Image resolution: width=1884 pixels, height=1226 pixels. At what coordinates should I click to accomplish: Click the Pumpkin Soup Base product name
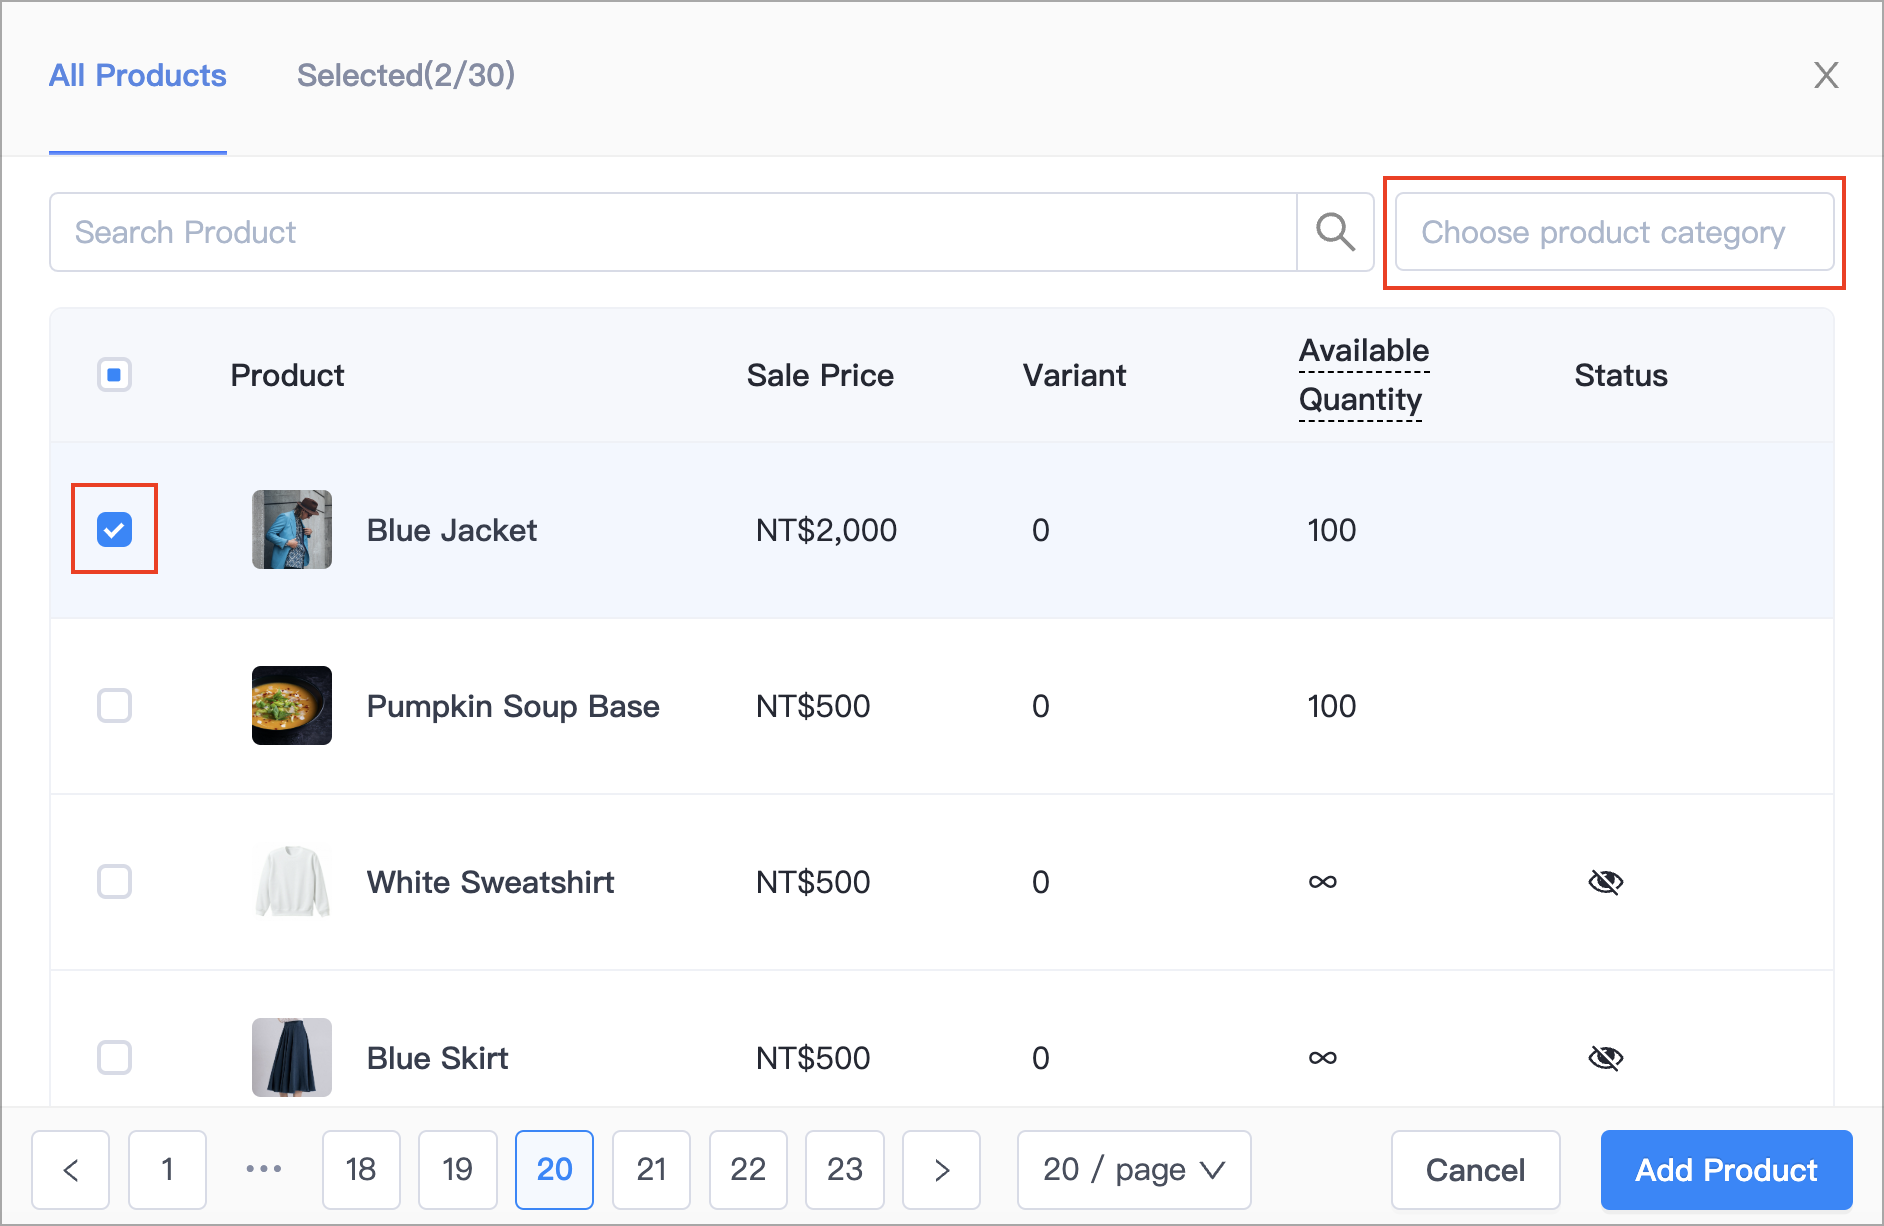(513, 706)
